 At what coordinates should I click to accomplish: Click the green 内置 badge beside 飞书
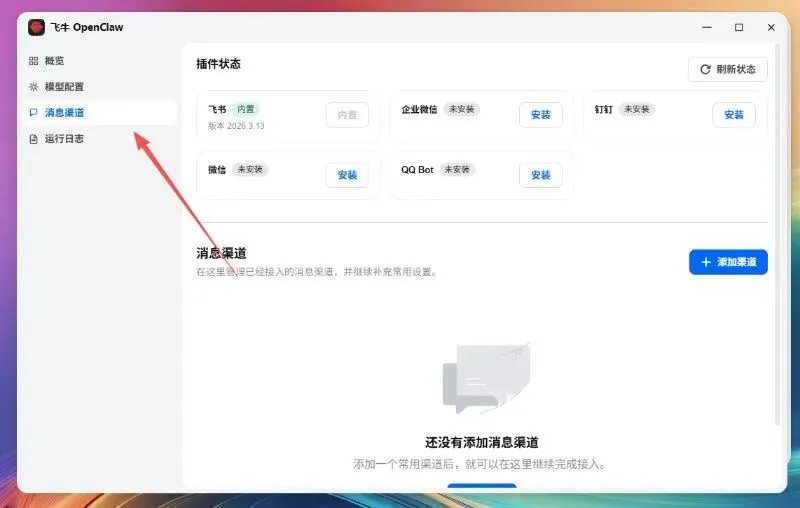tap(245, 109)
